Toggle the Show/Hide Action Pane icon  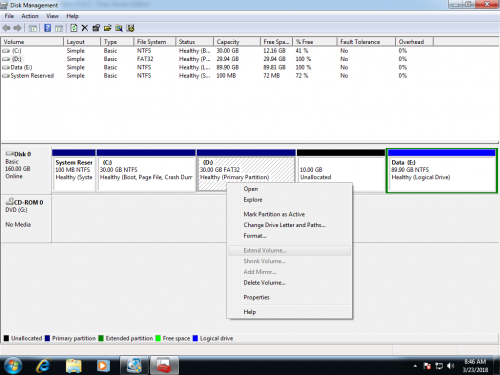(59, 28)
